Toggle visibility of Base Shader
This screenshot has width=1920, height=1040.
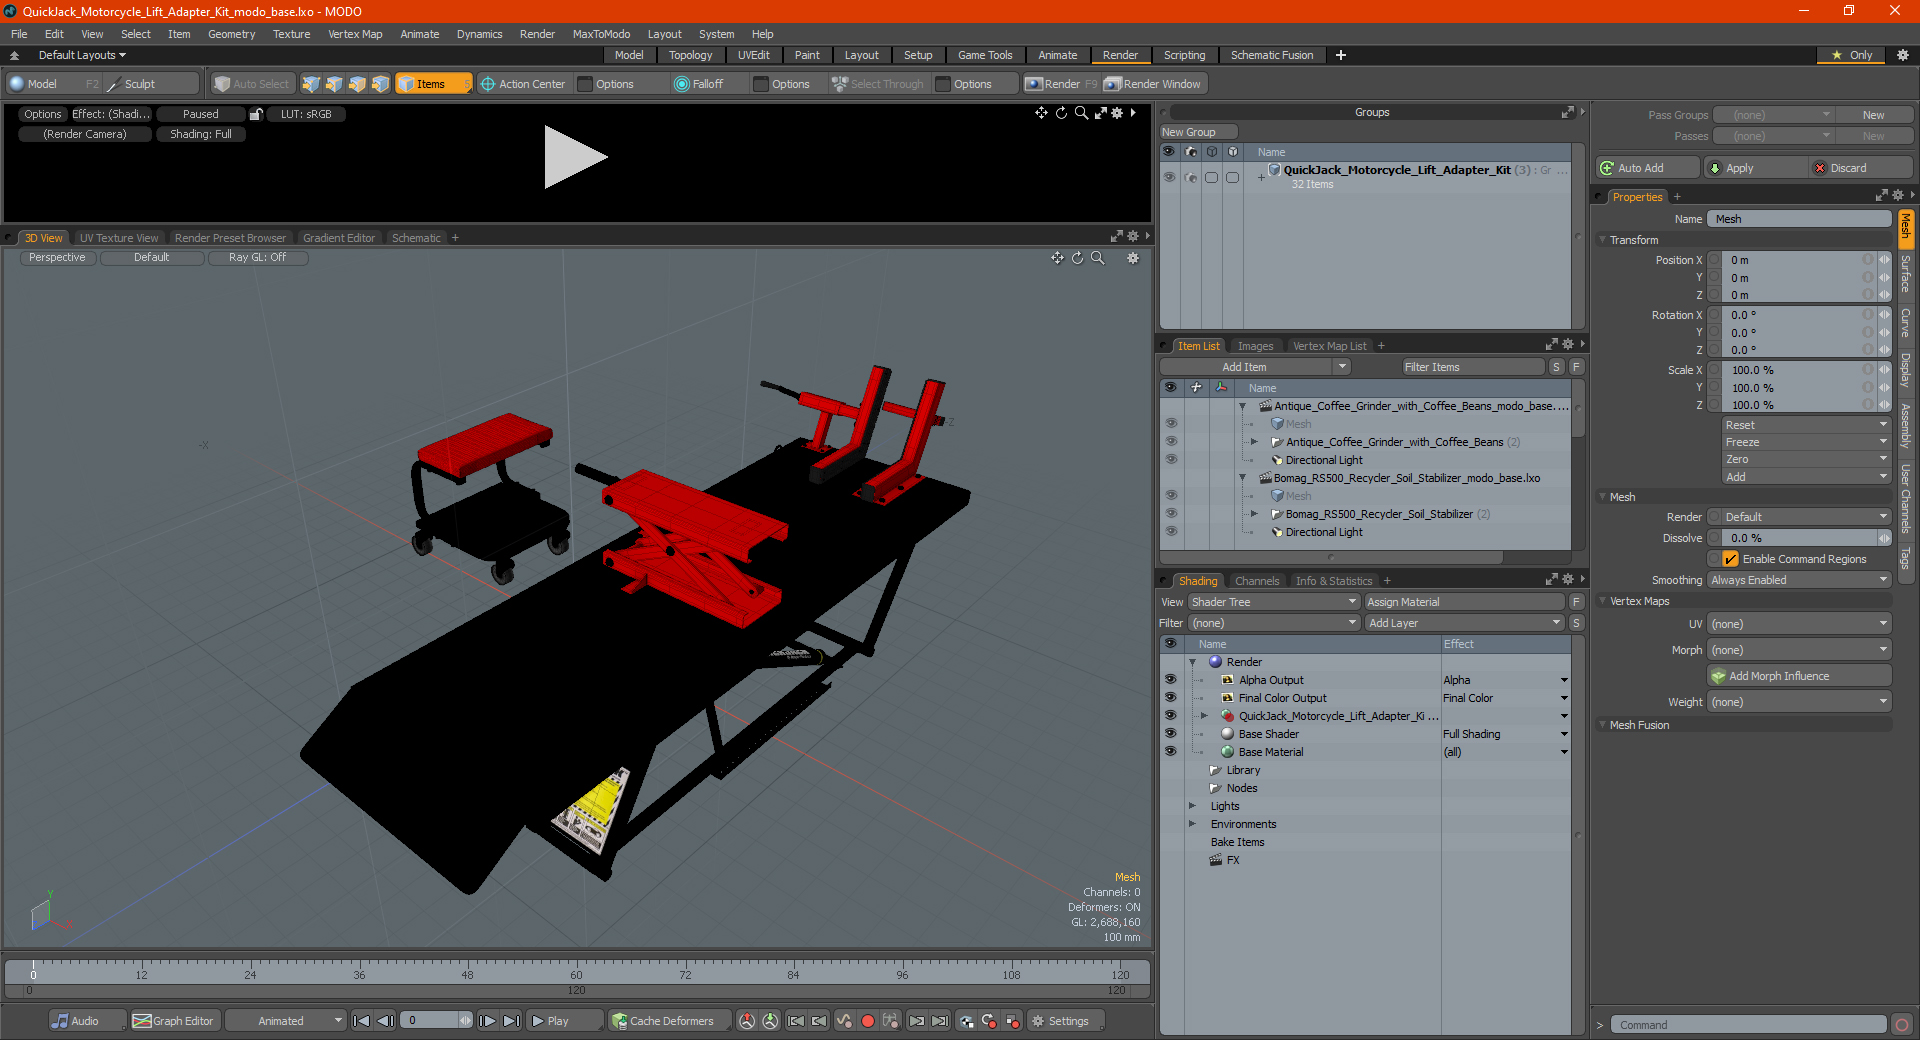[x=1170, y=734]
